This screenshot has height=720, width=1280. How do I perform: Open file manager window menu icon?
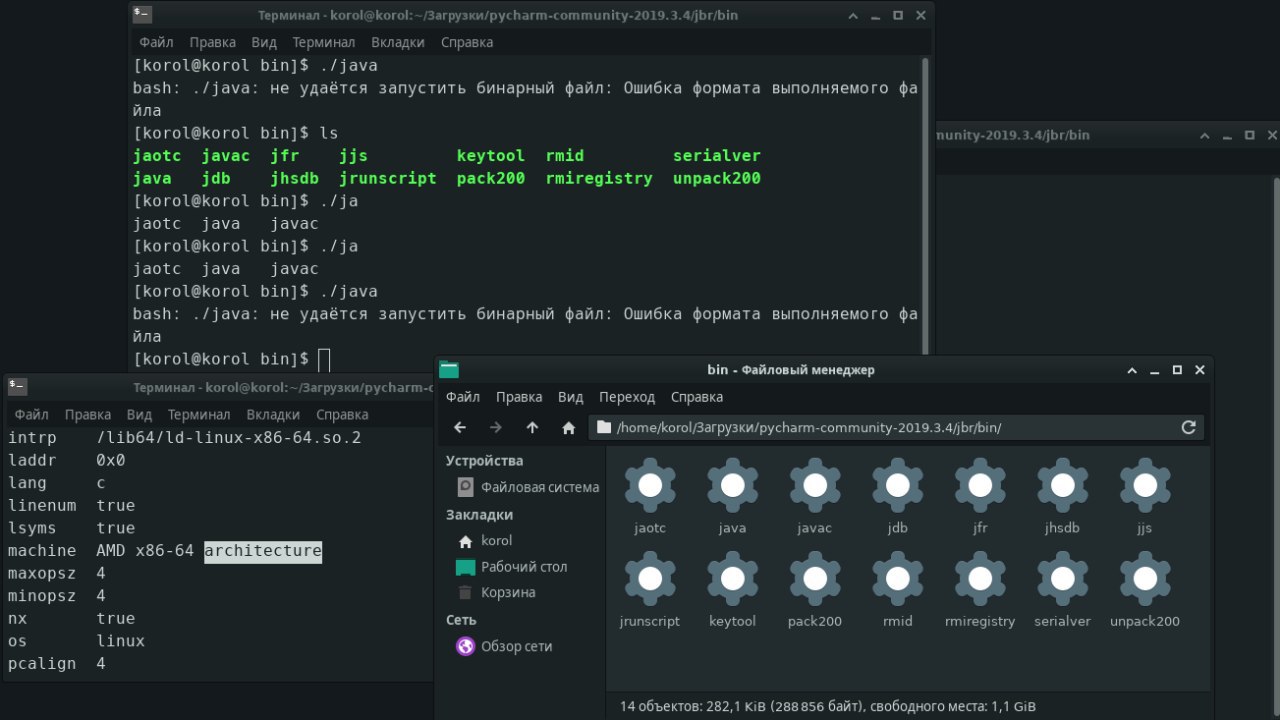pyautogui.click(x=449, y=370)
